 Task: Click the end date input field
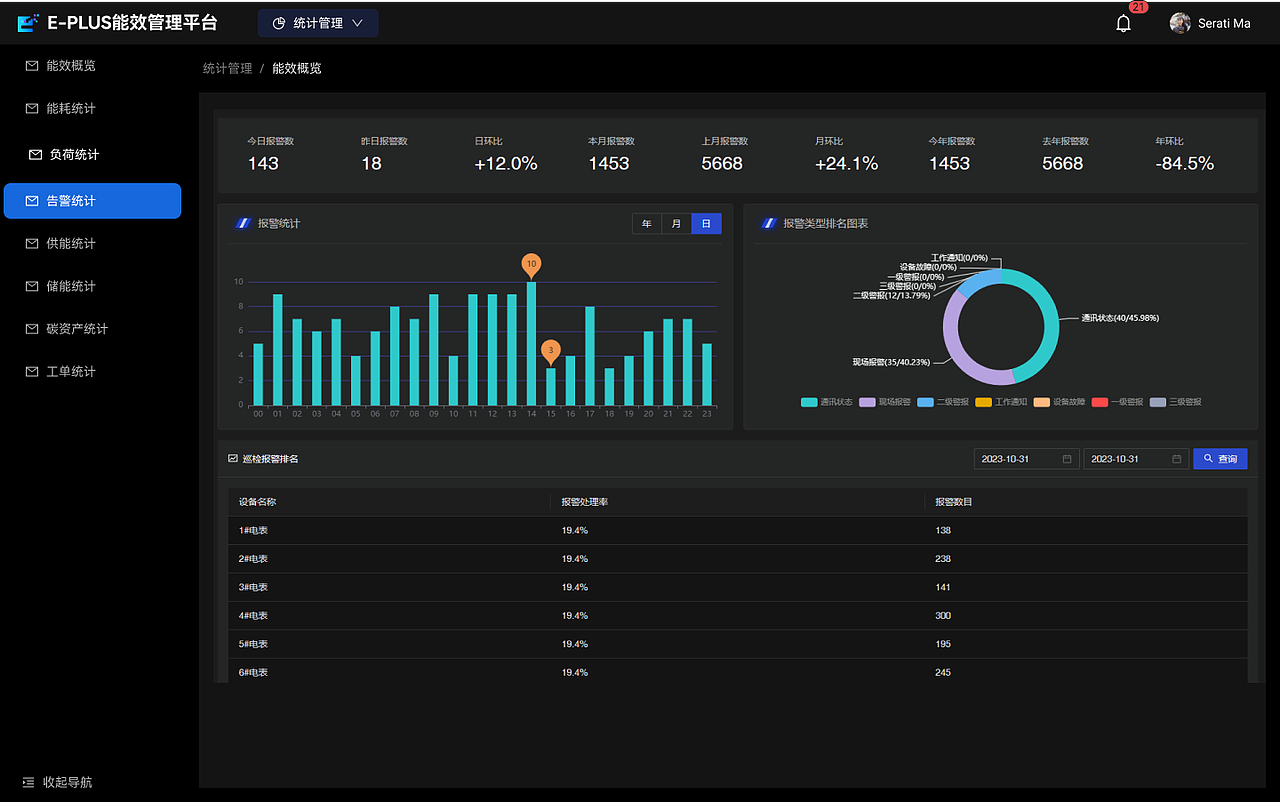tap(1136, 459)
